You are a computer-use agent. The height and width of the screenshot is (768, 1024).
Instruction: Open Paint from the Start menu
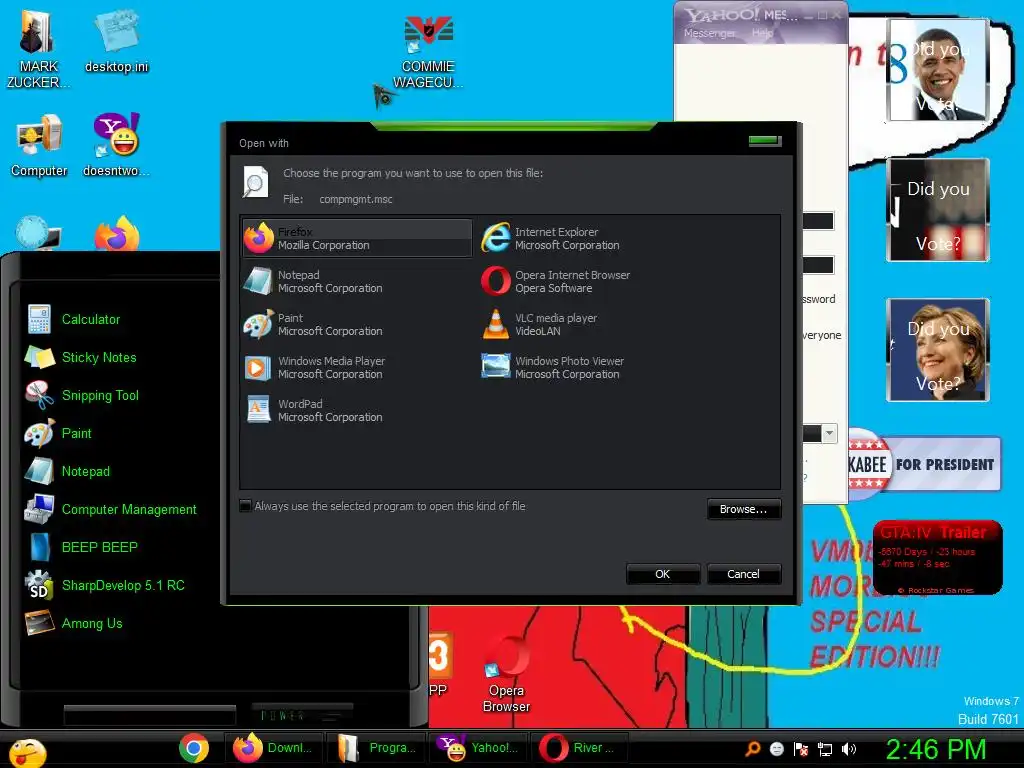(x=59, y=433)
